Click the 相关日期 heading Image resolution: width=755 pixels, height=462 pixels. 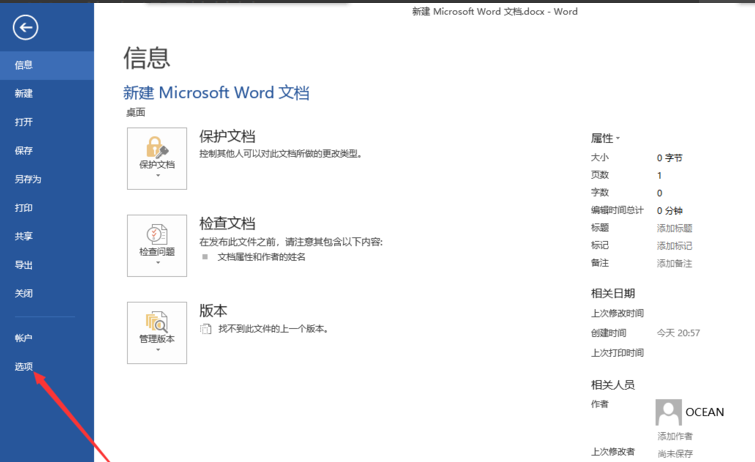[x=613, y=293]
